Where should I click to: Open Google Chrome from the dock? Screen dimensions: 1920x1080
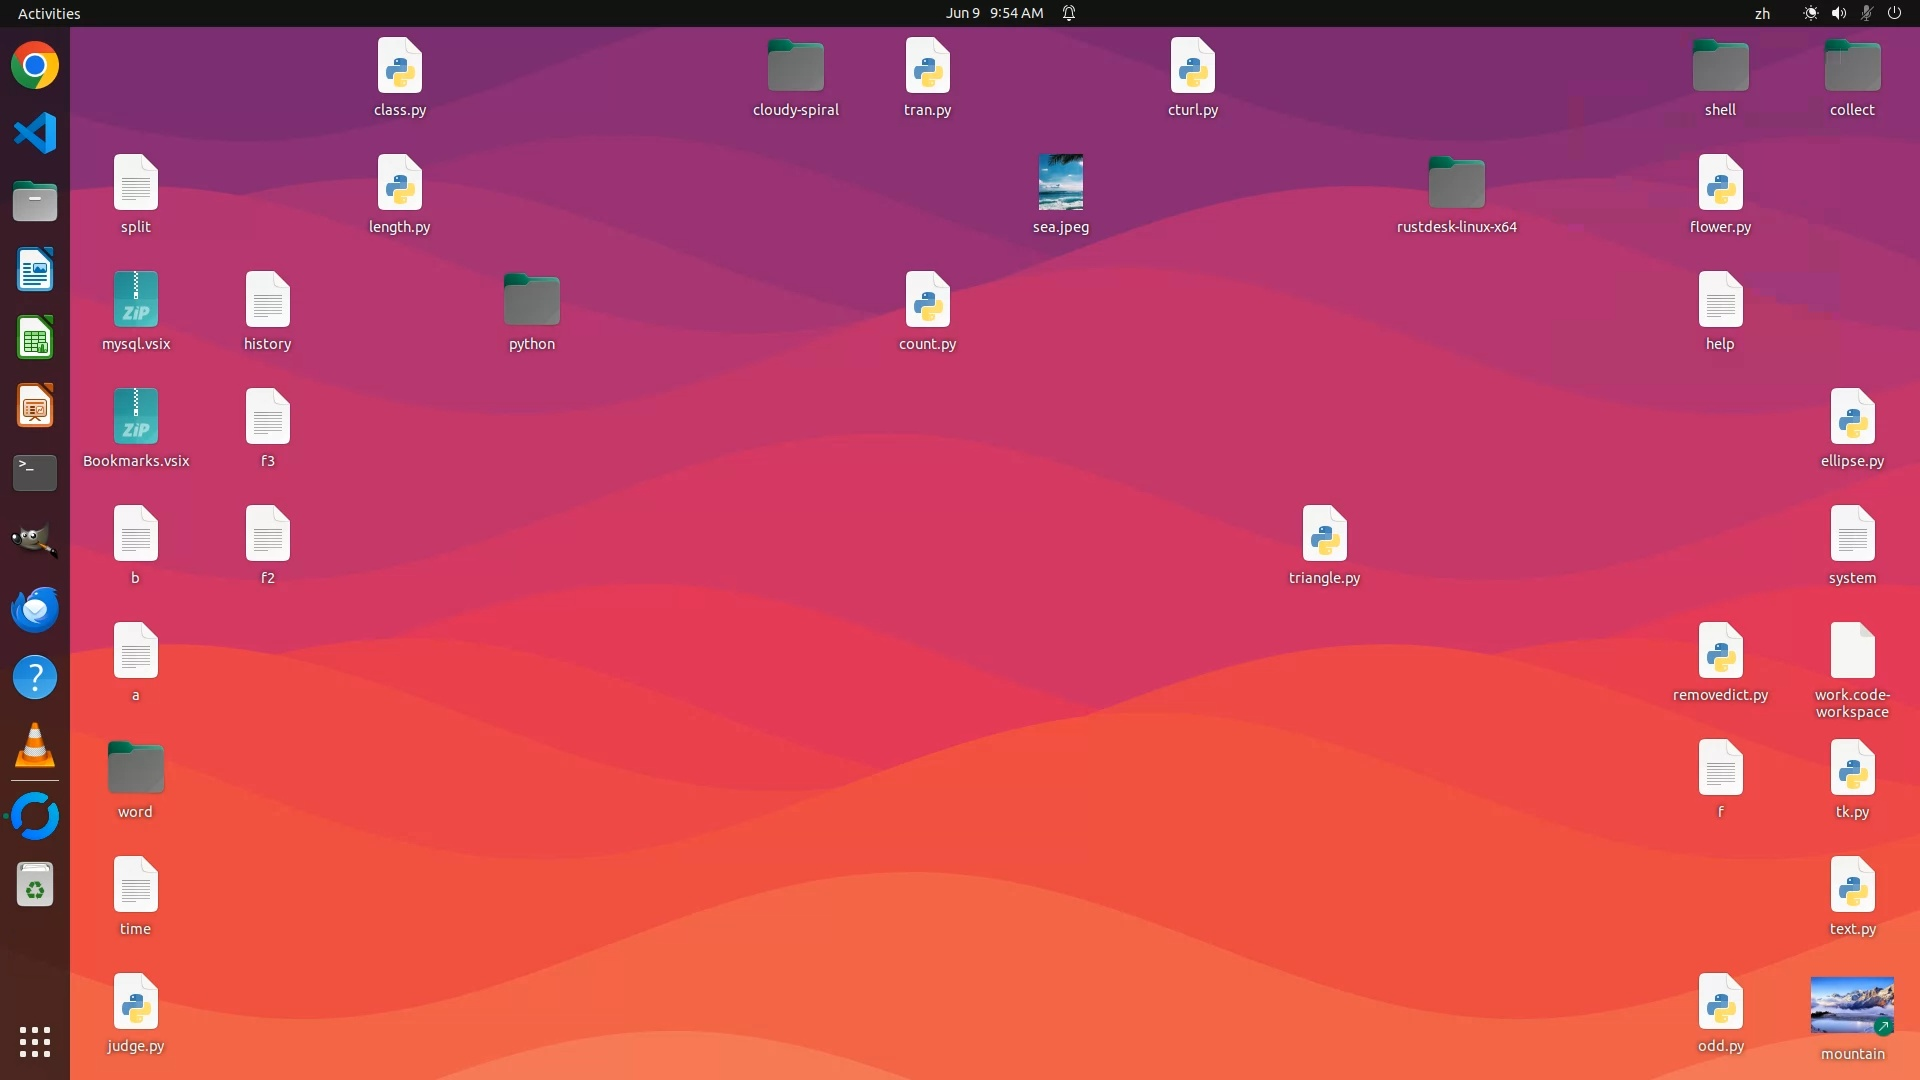[35, 66]
